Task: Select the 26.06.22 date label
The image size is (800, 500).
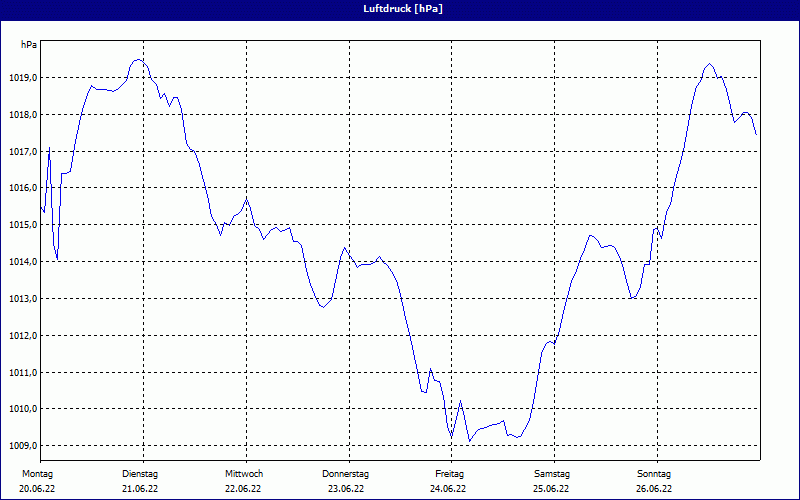Action: click(654, 489)
